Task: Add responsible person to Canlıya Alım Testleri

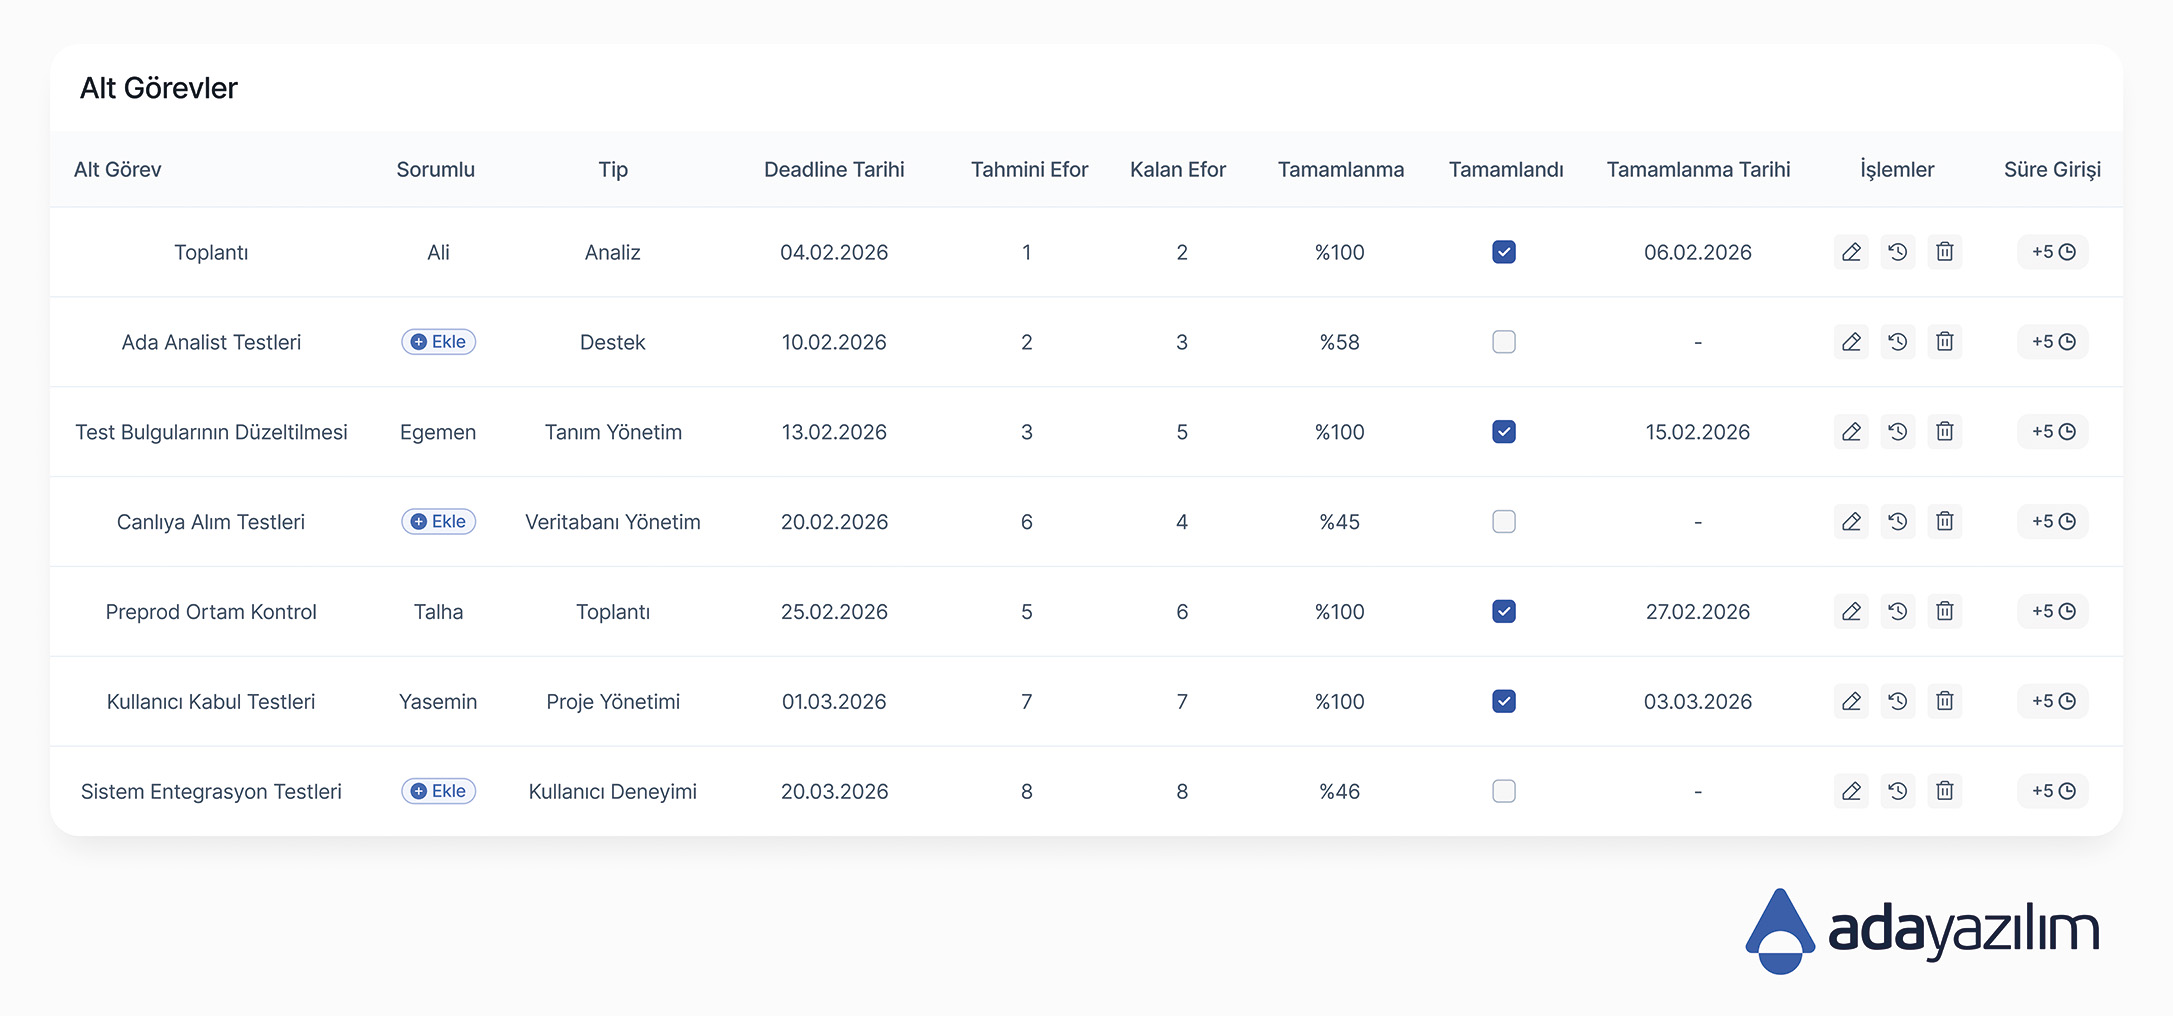Action: (438, 522)
